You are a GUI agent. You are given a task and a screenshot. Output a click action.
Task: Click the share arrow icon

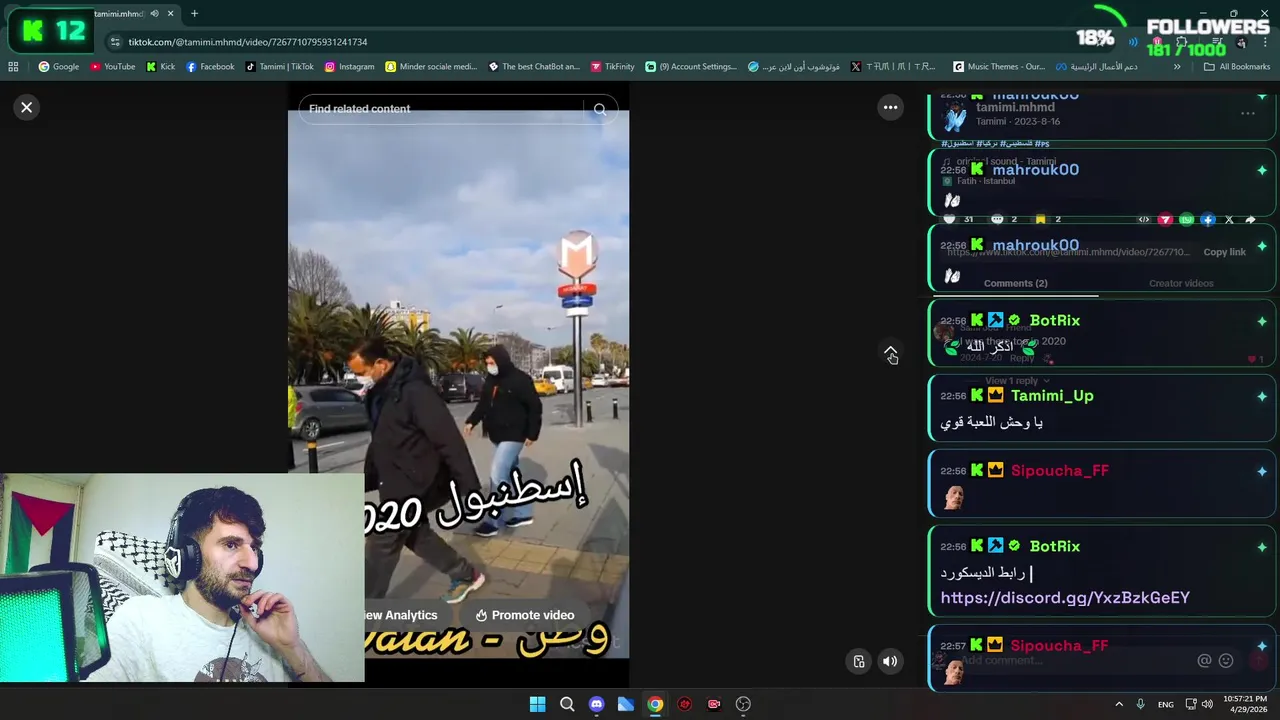point(1250,219)
